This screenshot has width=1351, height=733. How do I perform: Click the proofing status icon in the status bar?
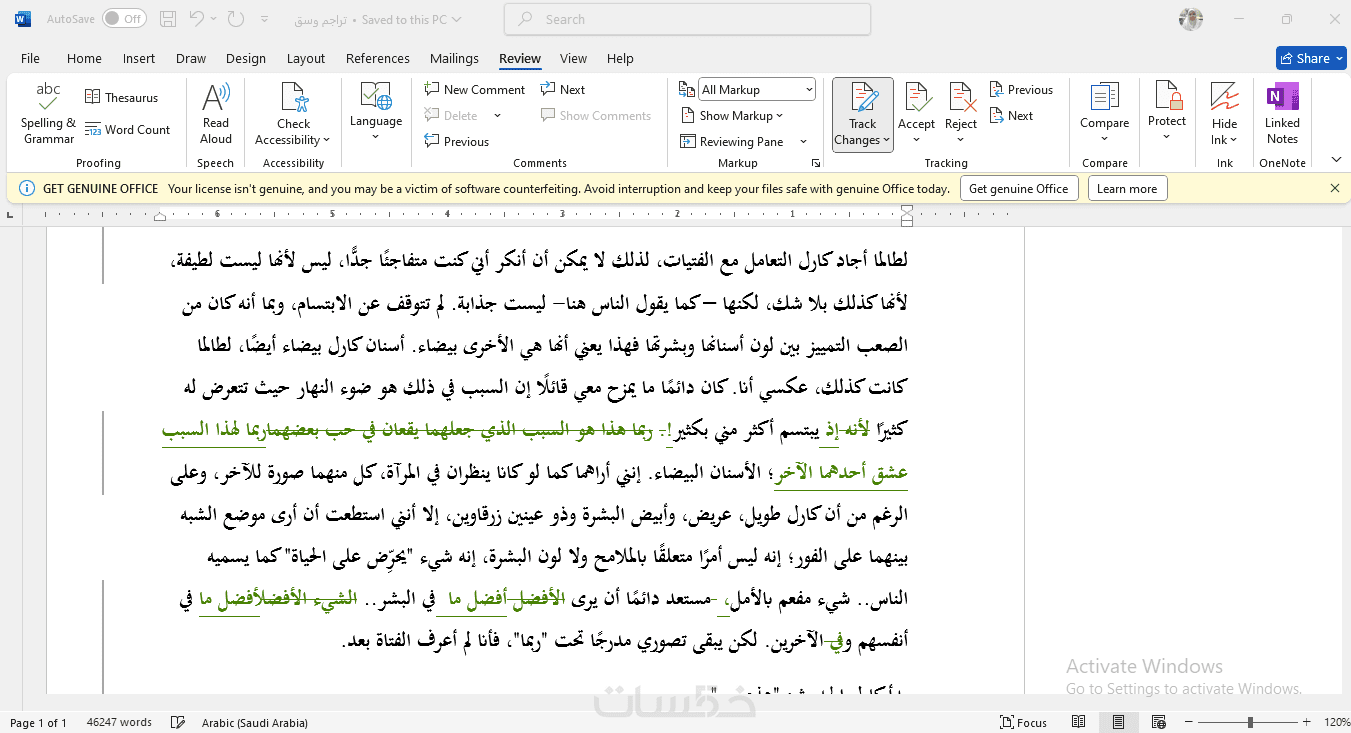point(178,723)
